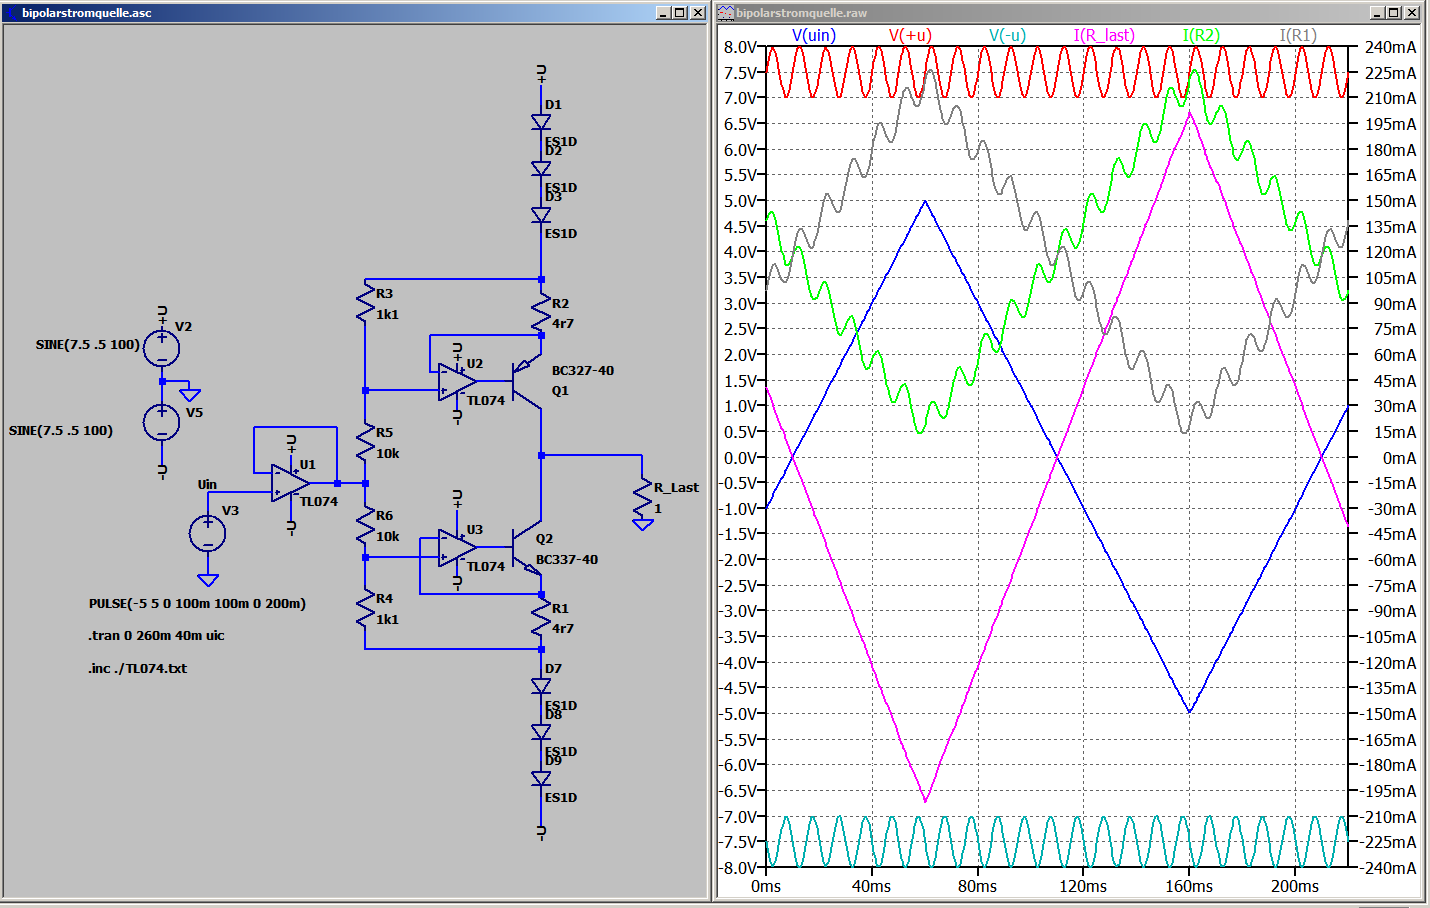Click the 1k1 value of R3
Image resolution: width=1430 pixels, height=908 pixels.
click(387, 314)
